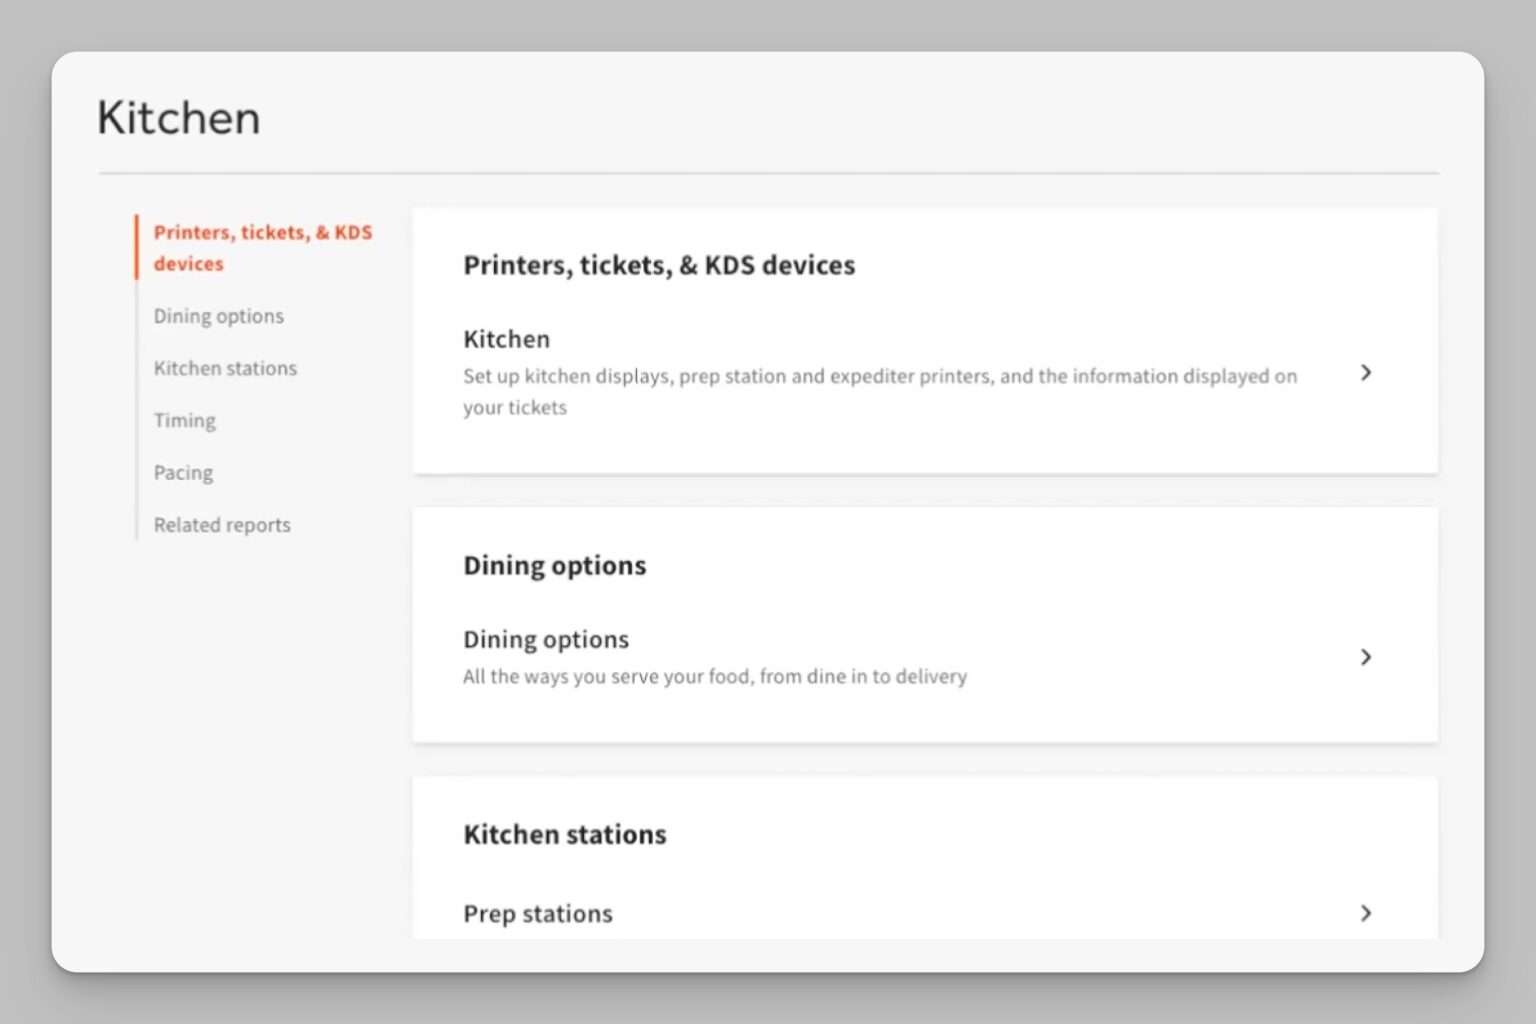1536x1024 pixels.
Task: Open the Timing sidebar section
Action: [x=185, y=420]
